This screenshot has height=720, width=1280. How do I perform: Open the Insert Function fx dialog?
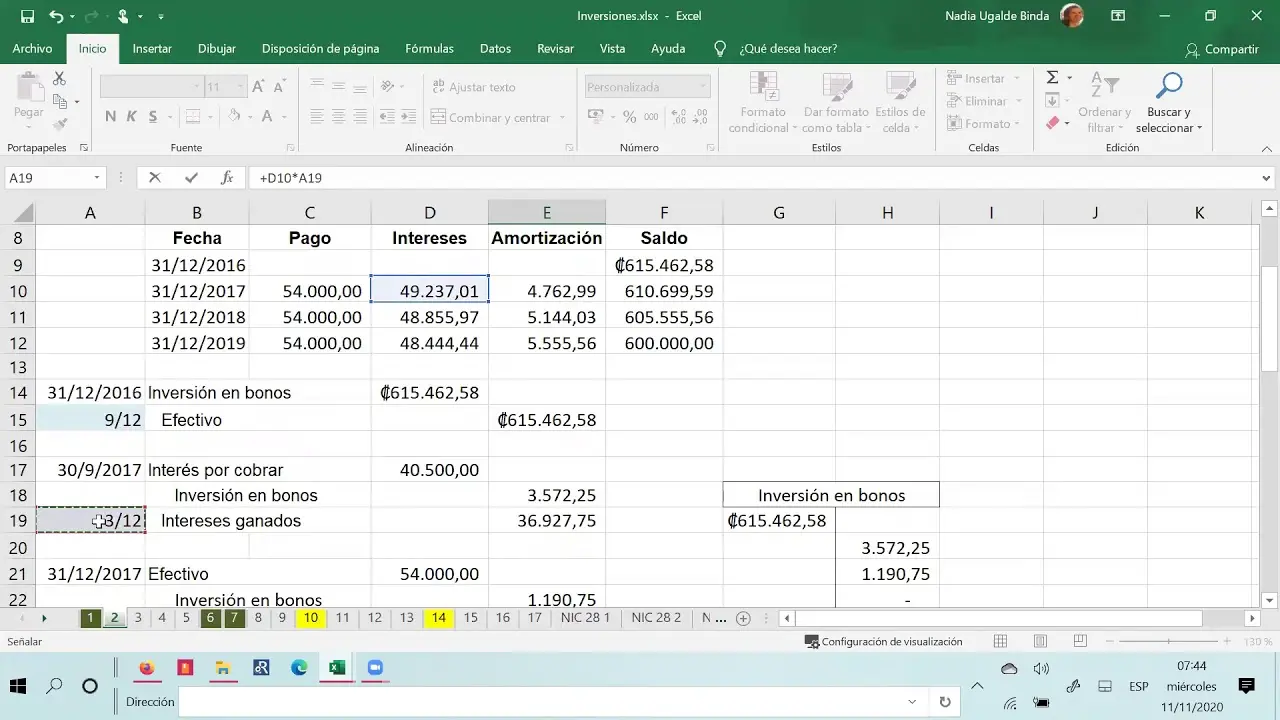click(227, 178)
